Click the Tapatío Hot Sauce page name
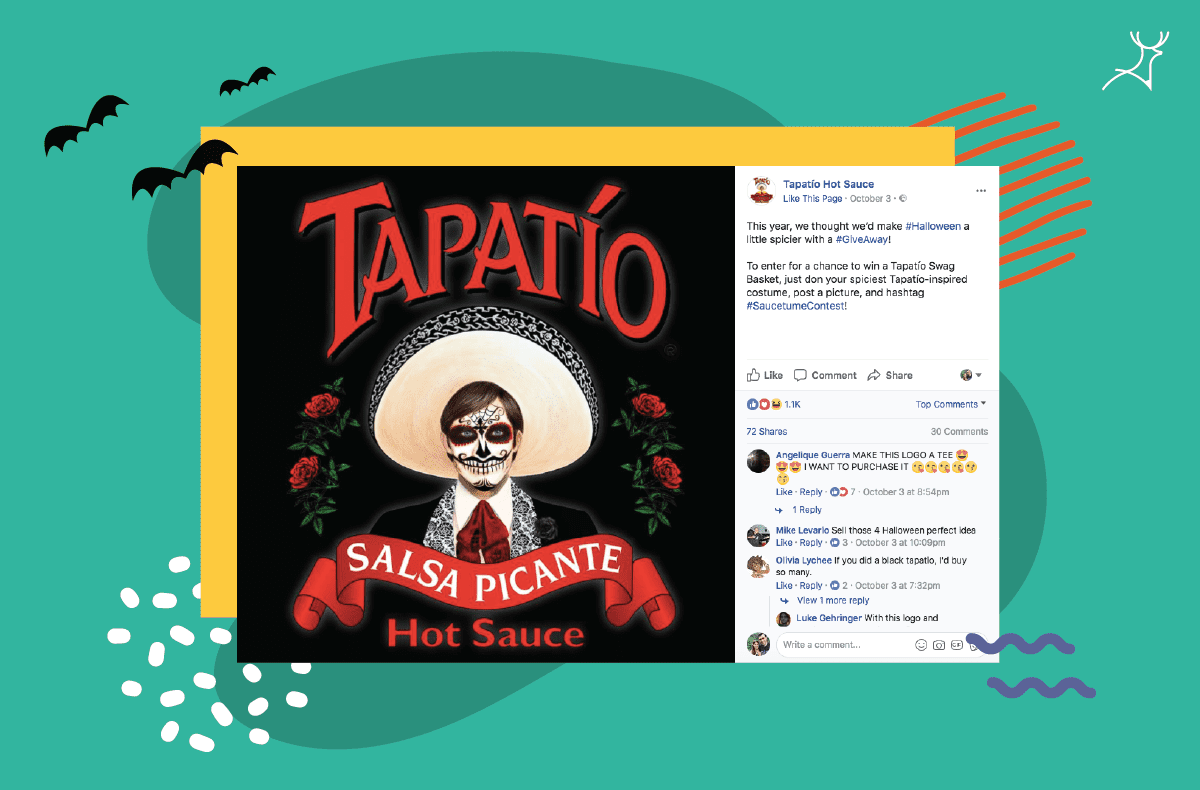This screenshot has height=790, width=1200. click(x=828, y=184)
